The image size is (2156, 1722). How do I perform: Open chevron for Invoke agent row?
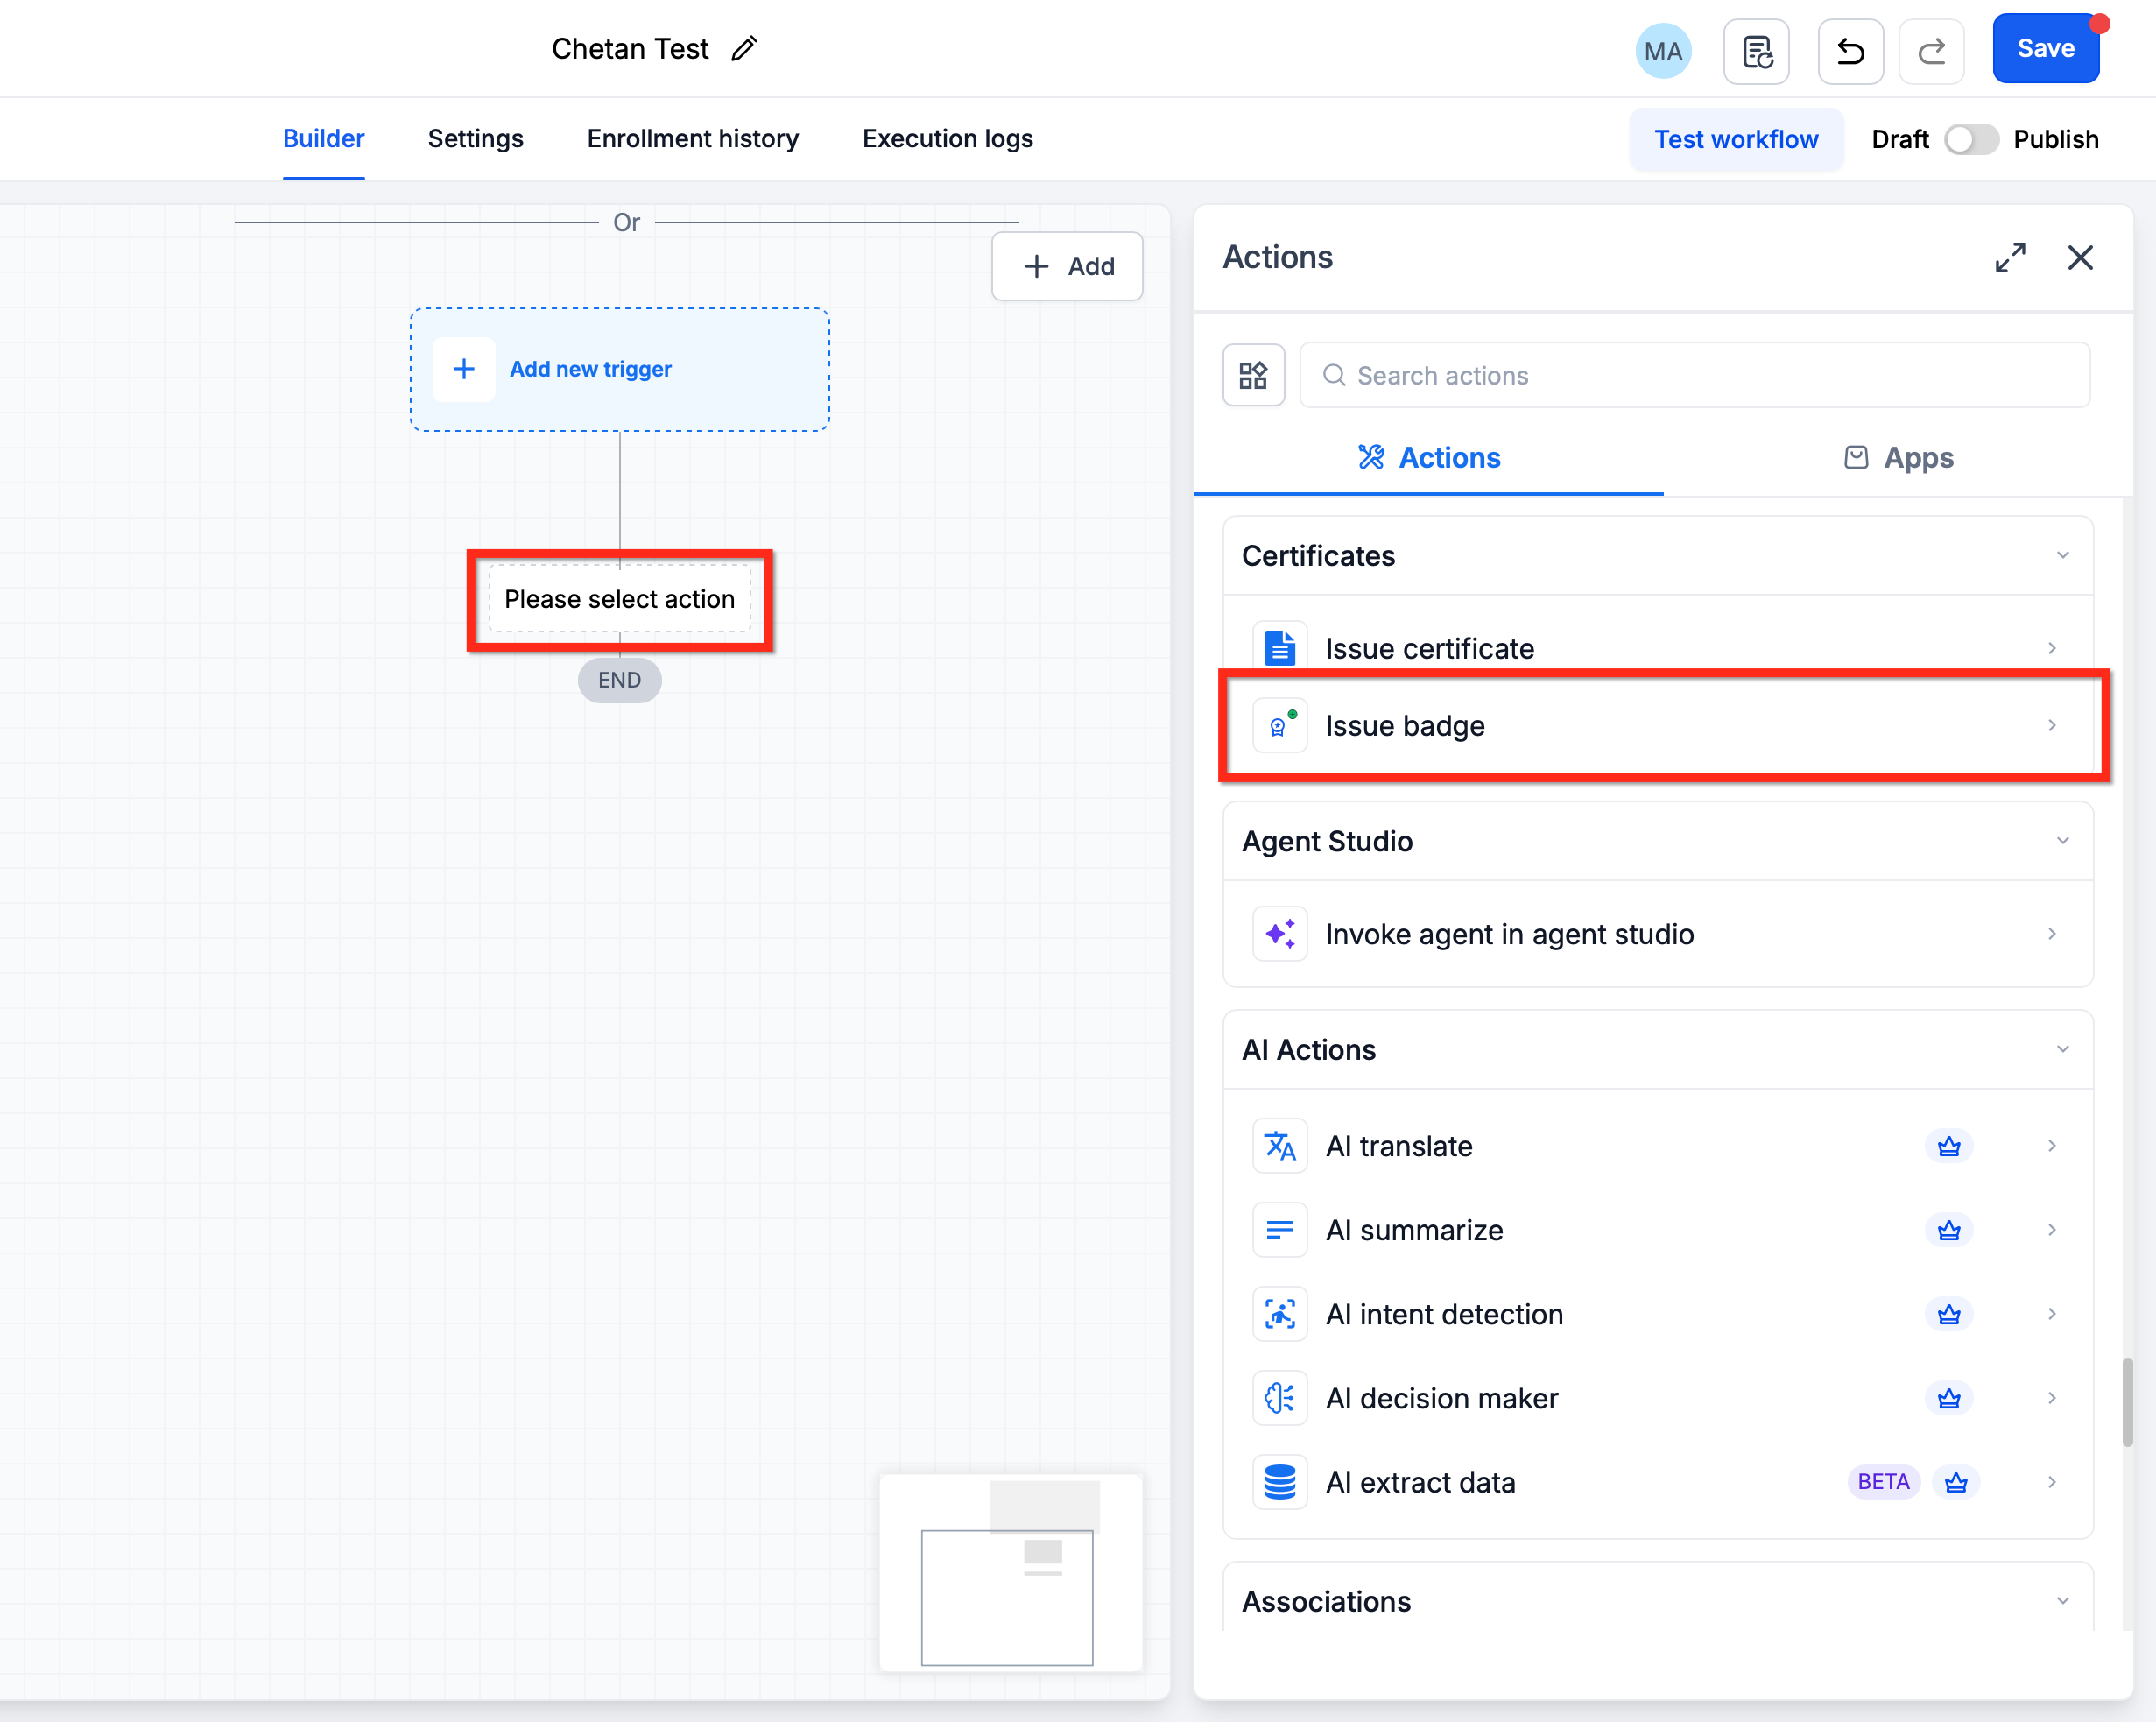(x=2052, y=934)
